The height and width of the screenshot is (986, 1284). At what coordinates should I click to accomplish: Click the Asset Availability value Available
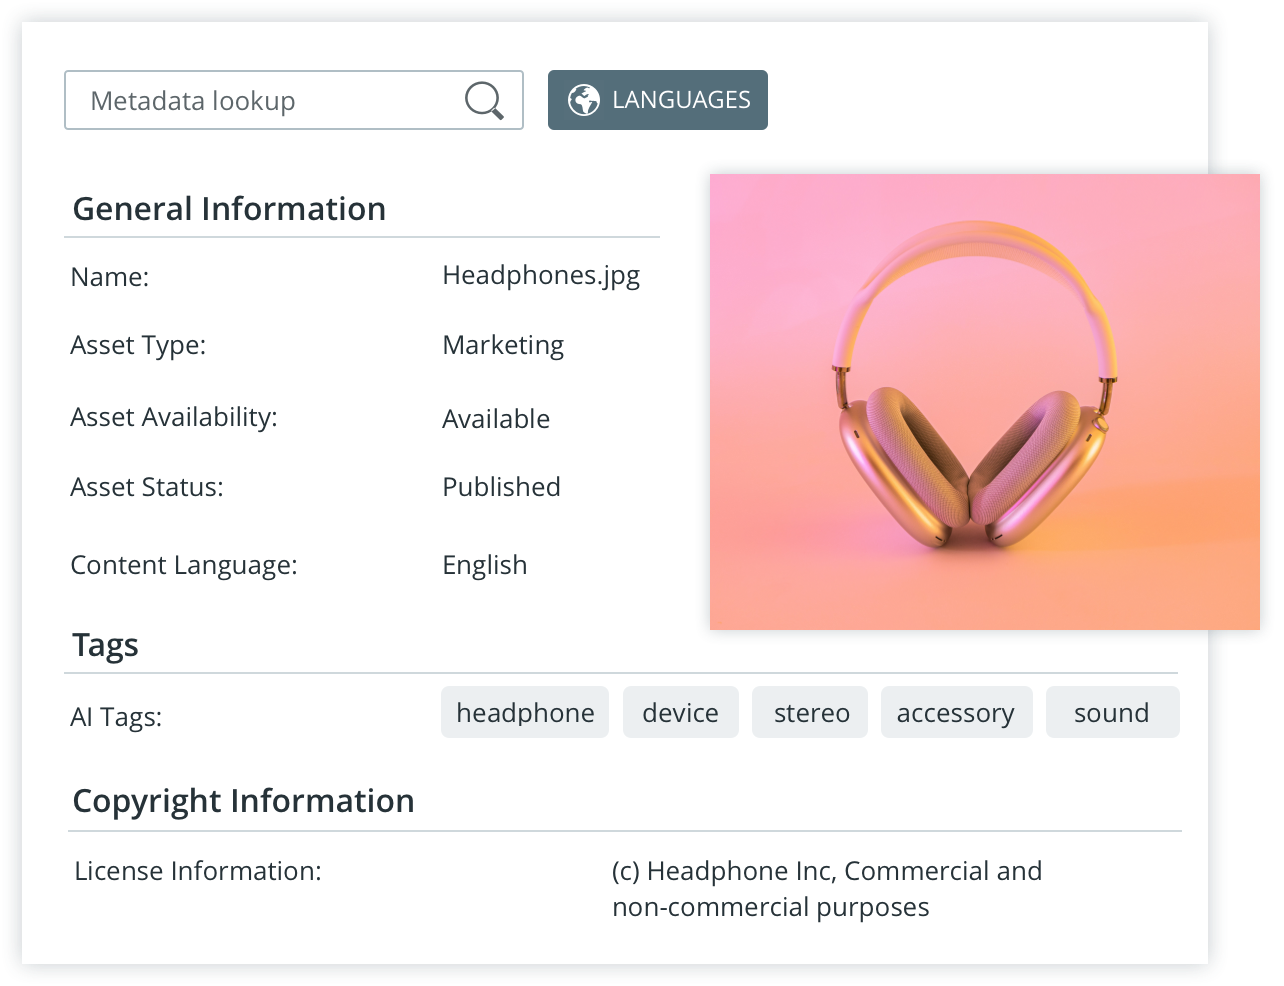click(x=496, y=419)
